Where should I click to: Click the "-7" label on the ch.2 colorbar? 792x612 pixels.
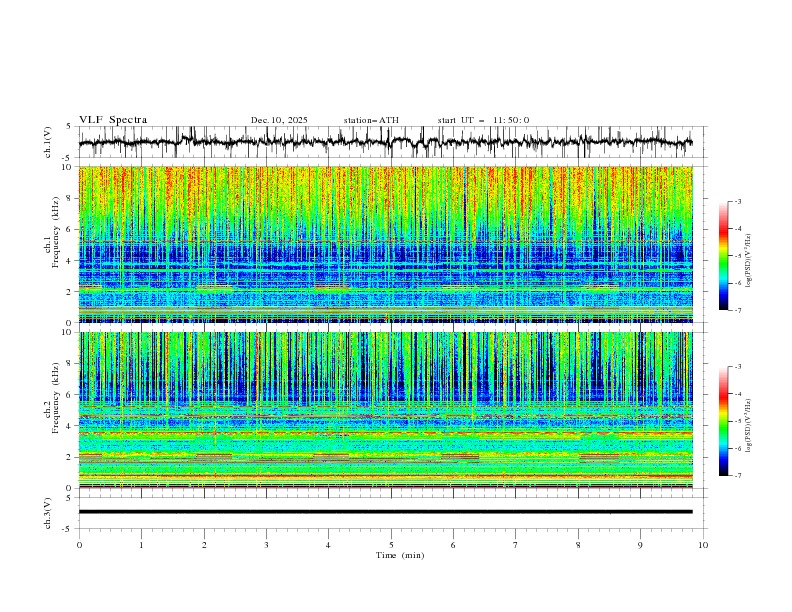click(737, 476)
